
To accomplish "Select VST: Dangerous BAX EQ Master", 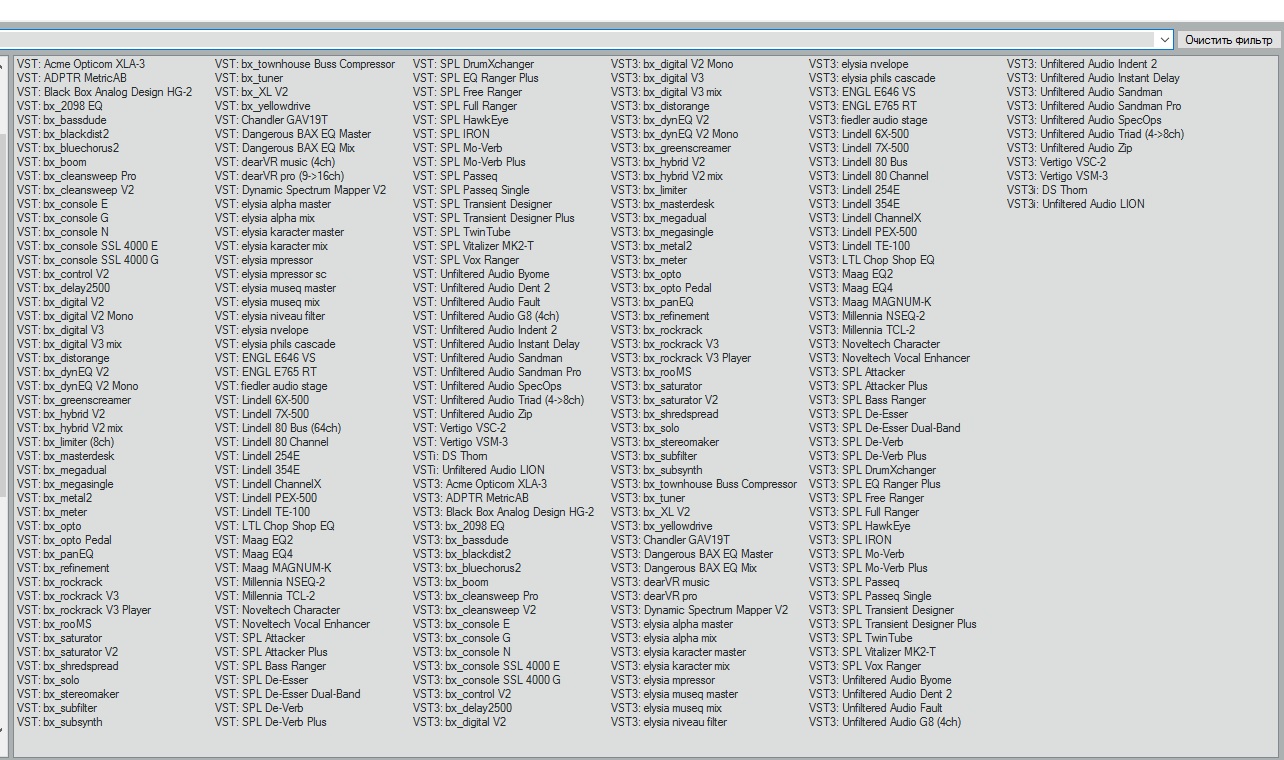I will (293, 134).
